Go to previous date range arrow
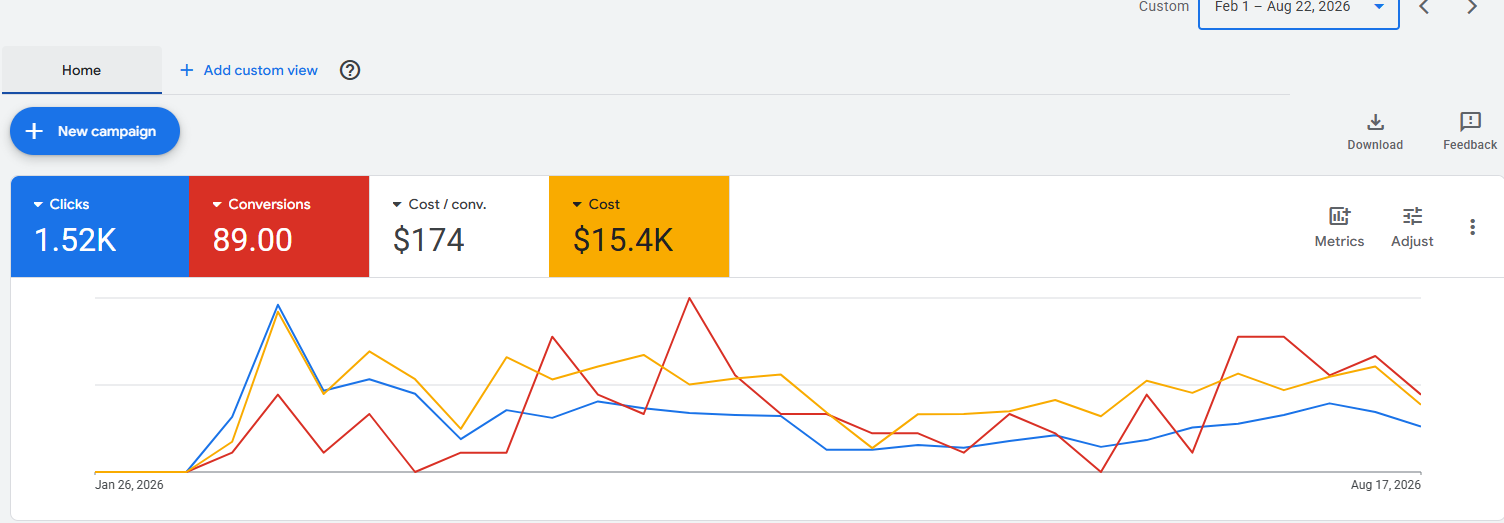 tap(1424, 7)
